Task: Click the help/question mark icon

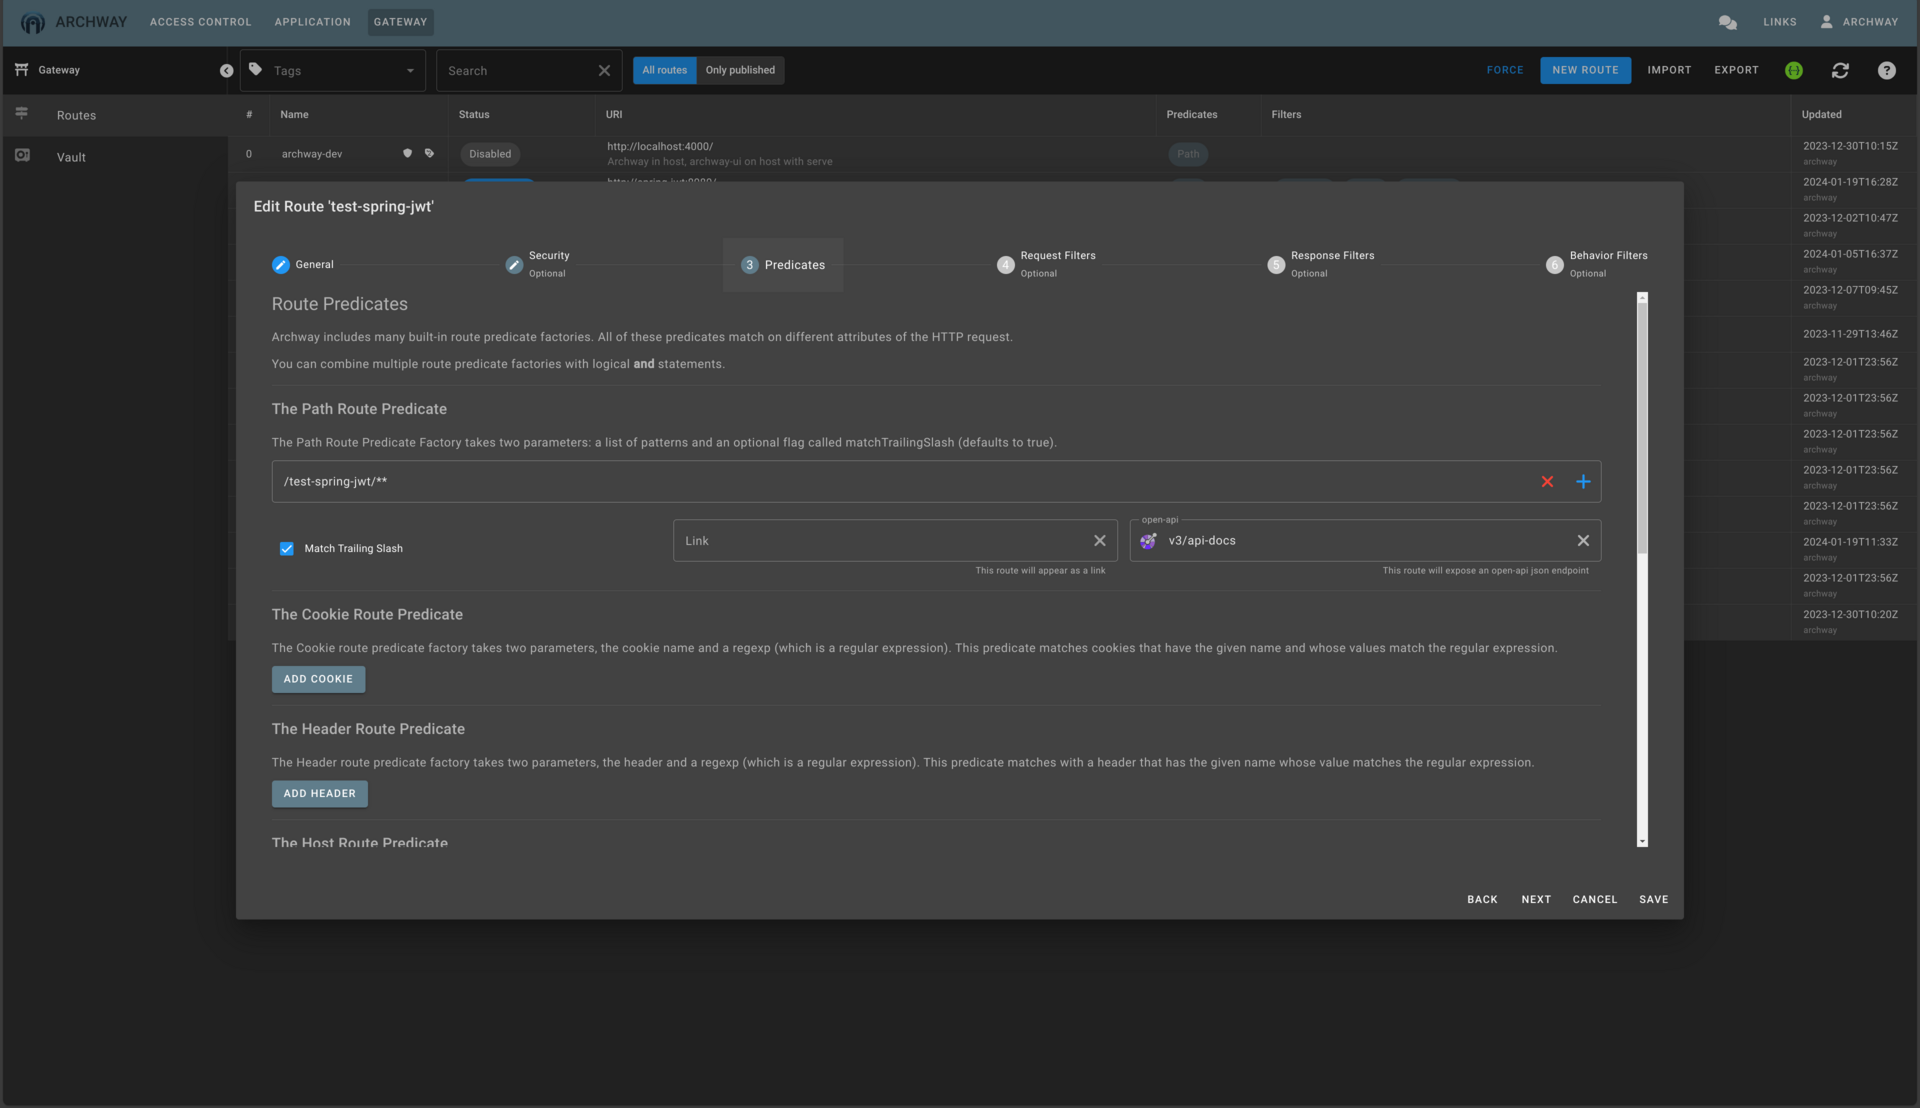Action: coord(1888,69)
